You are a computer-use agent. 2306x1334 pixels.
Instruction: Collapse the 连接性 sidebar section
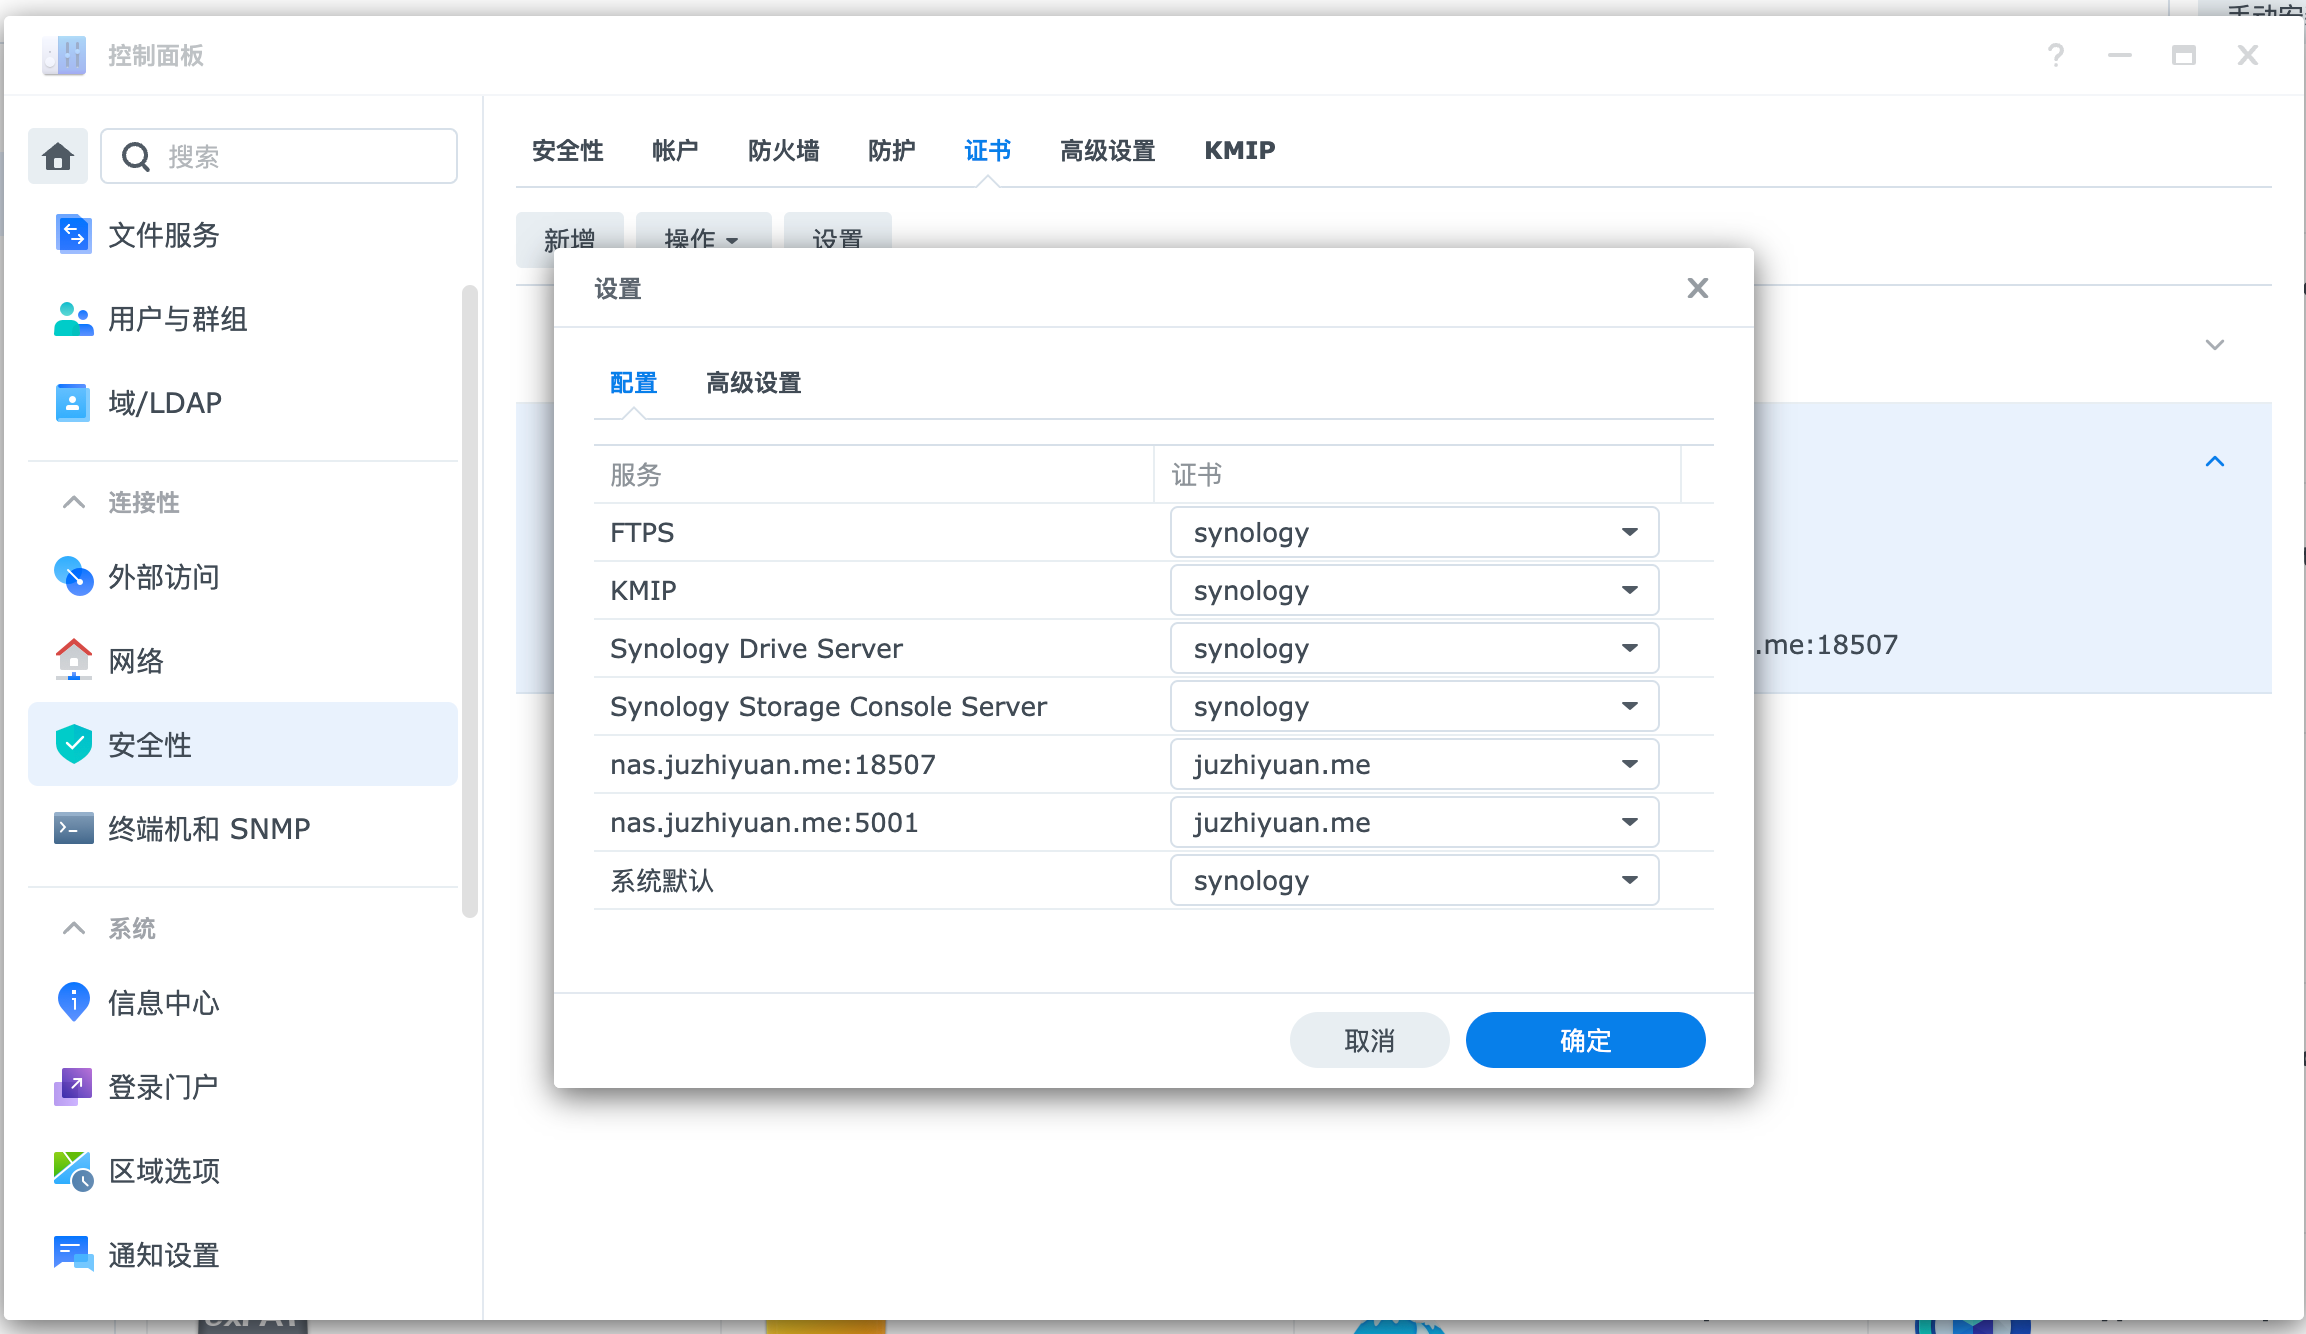coord(73,502)
